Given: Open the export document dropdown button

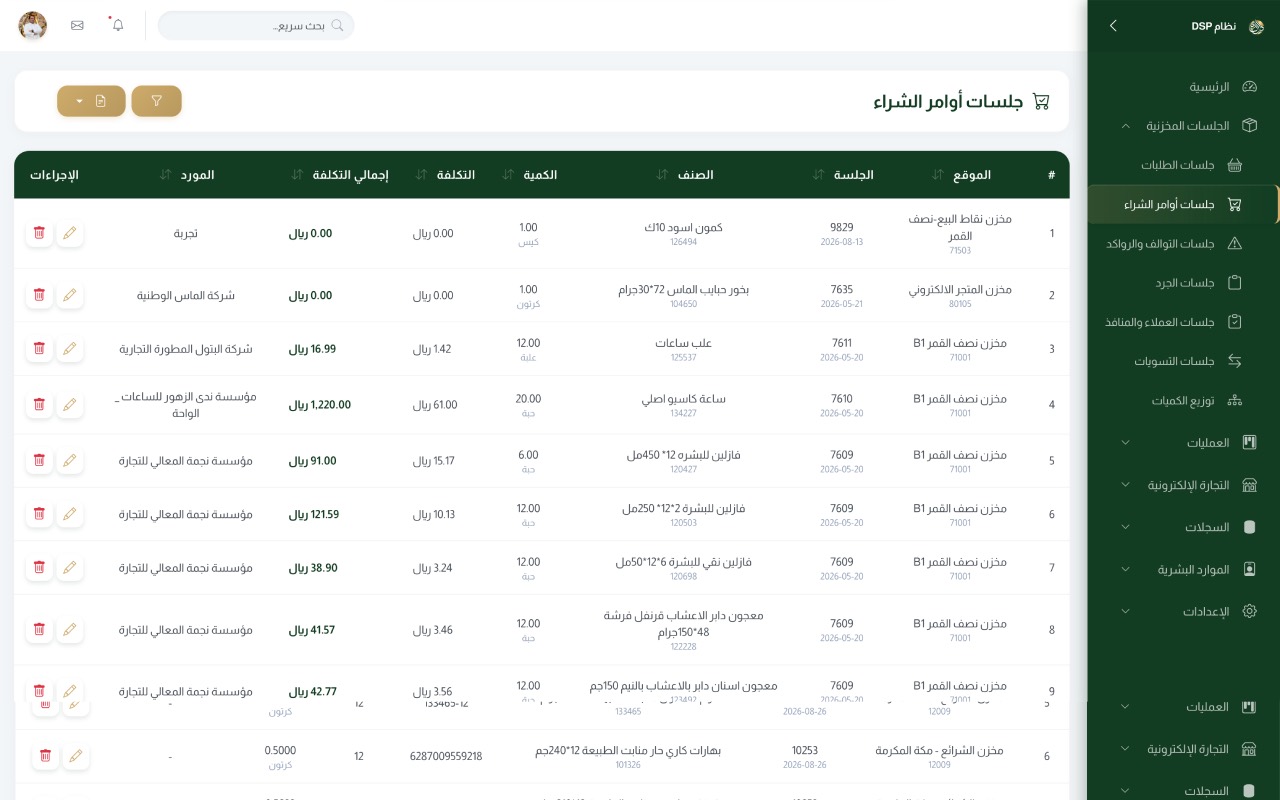Looking at the screenshot, I should pyautogui.click(x=91, y=101).
